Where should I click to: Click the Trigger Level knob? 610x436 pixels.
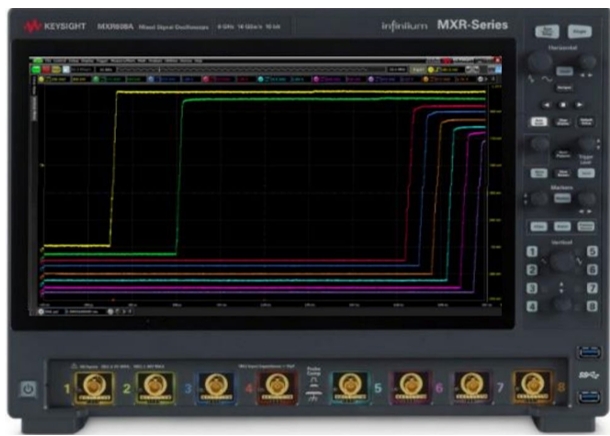pyautogui.click(x=586, y=144)
